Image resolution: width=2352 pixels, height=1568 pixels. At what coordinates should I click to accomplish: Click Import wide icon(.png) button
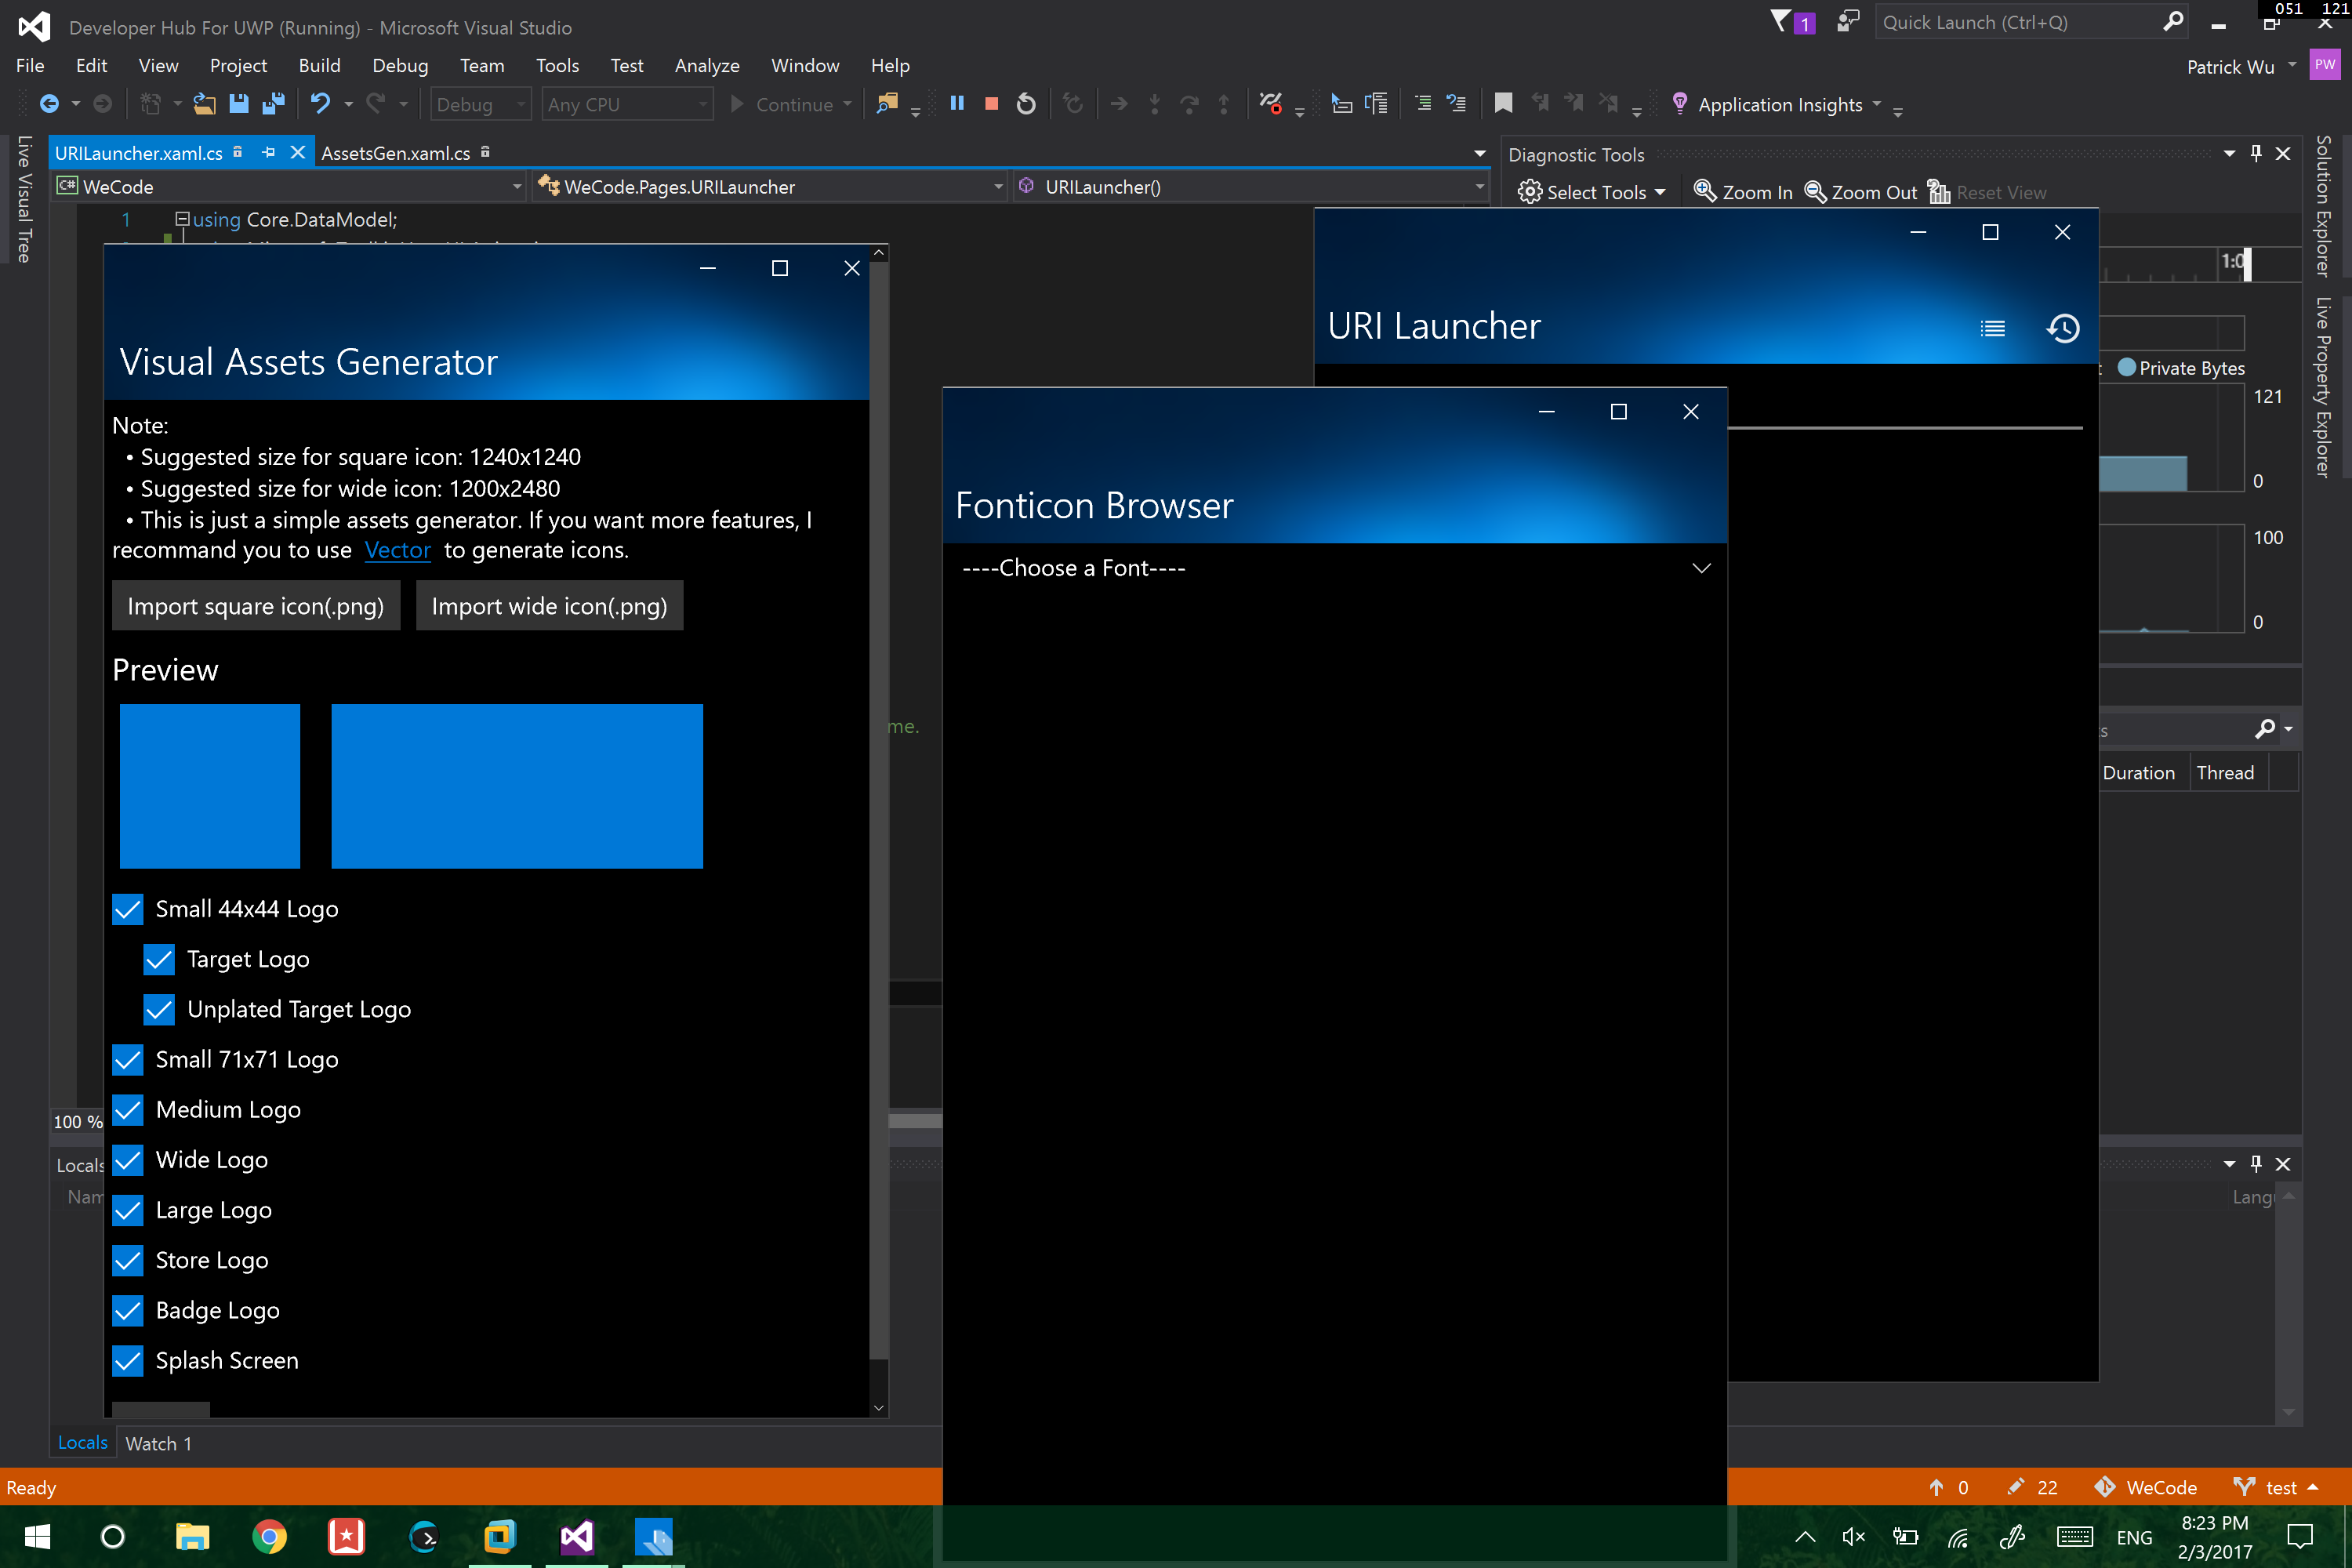(x=549, y=606)
